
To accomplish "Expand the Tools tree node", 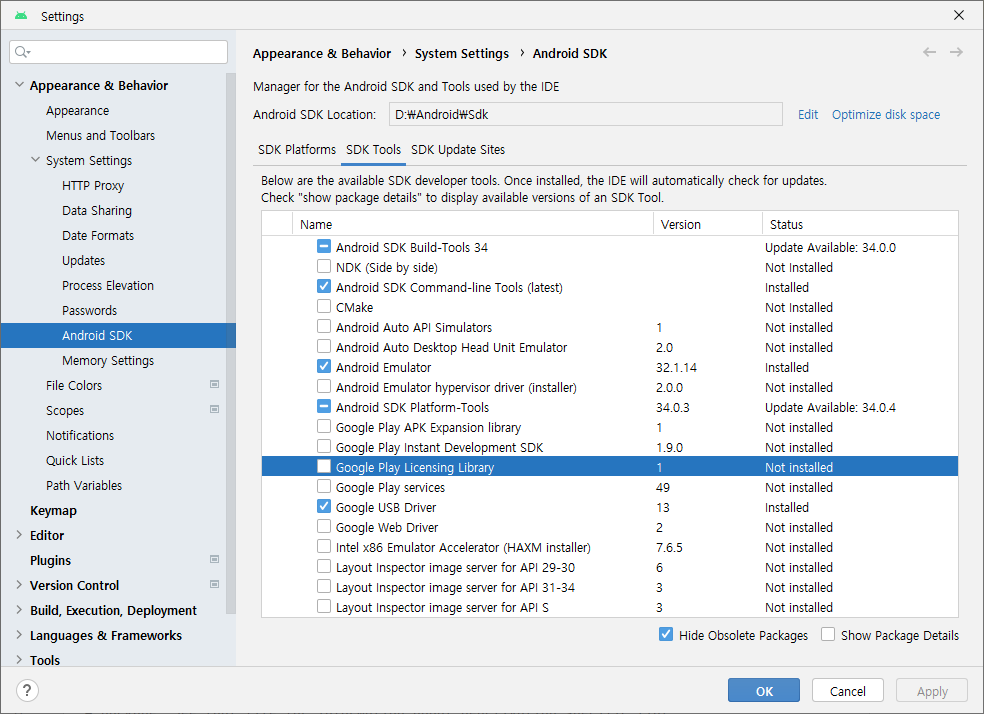I will click(x=19, y=659).
